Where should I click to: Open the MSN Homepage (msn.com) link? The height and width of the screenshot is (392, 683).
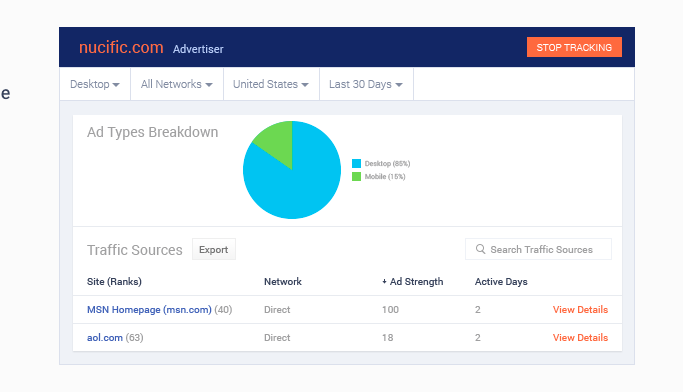[x=149, y=310]
